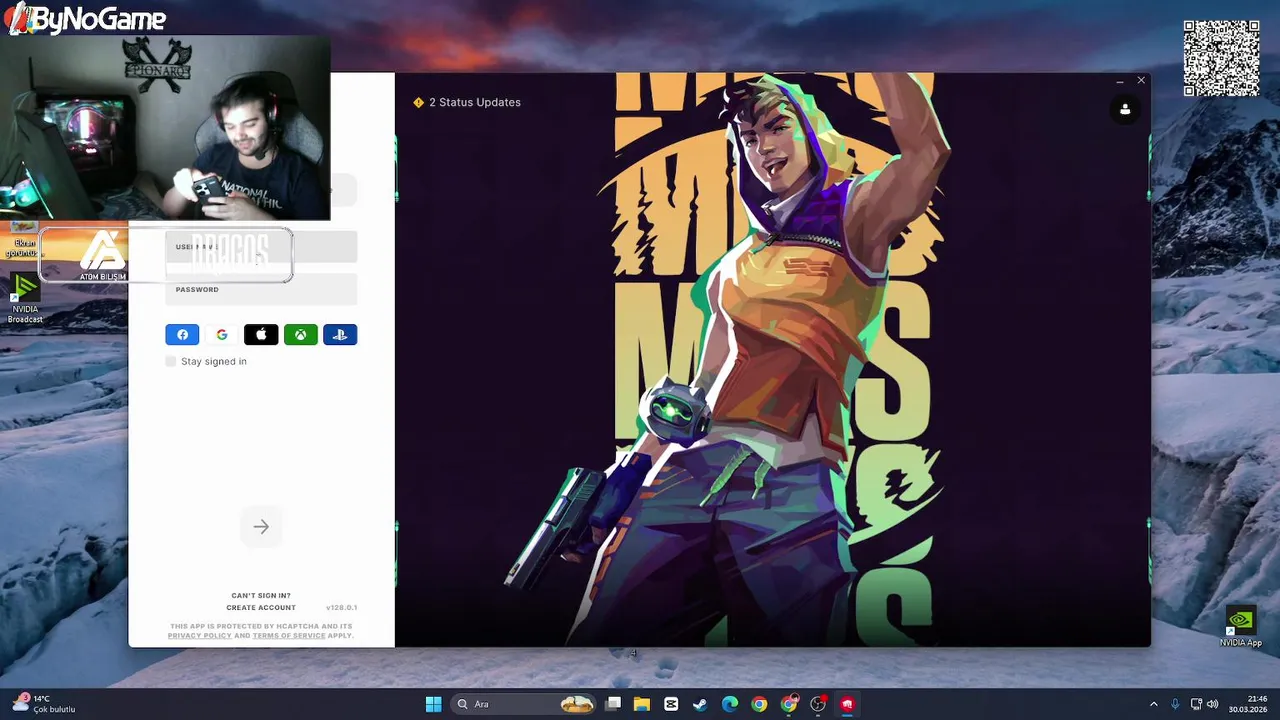The width and height of the screenshot is (1280, 720).
Task: Sign in with Facebook
Action: point(182,335)
